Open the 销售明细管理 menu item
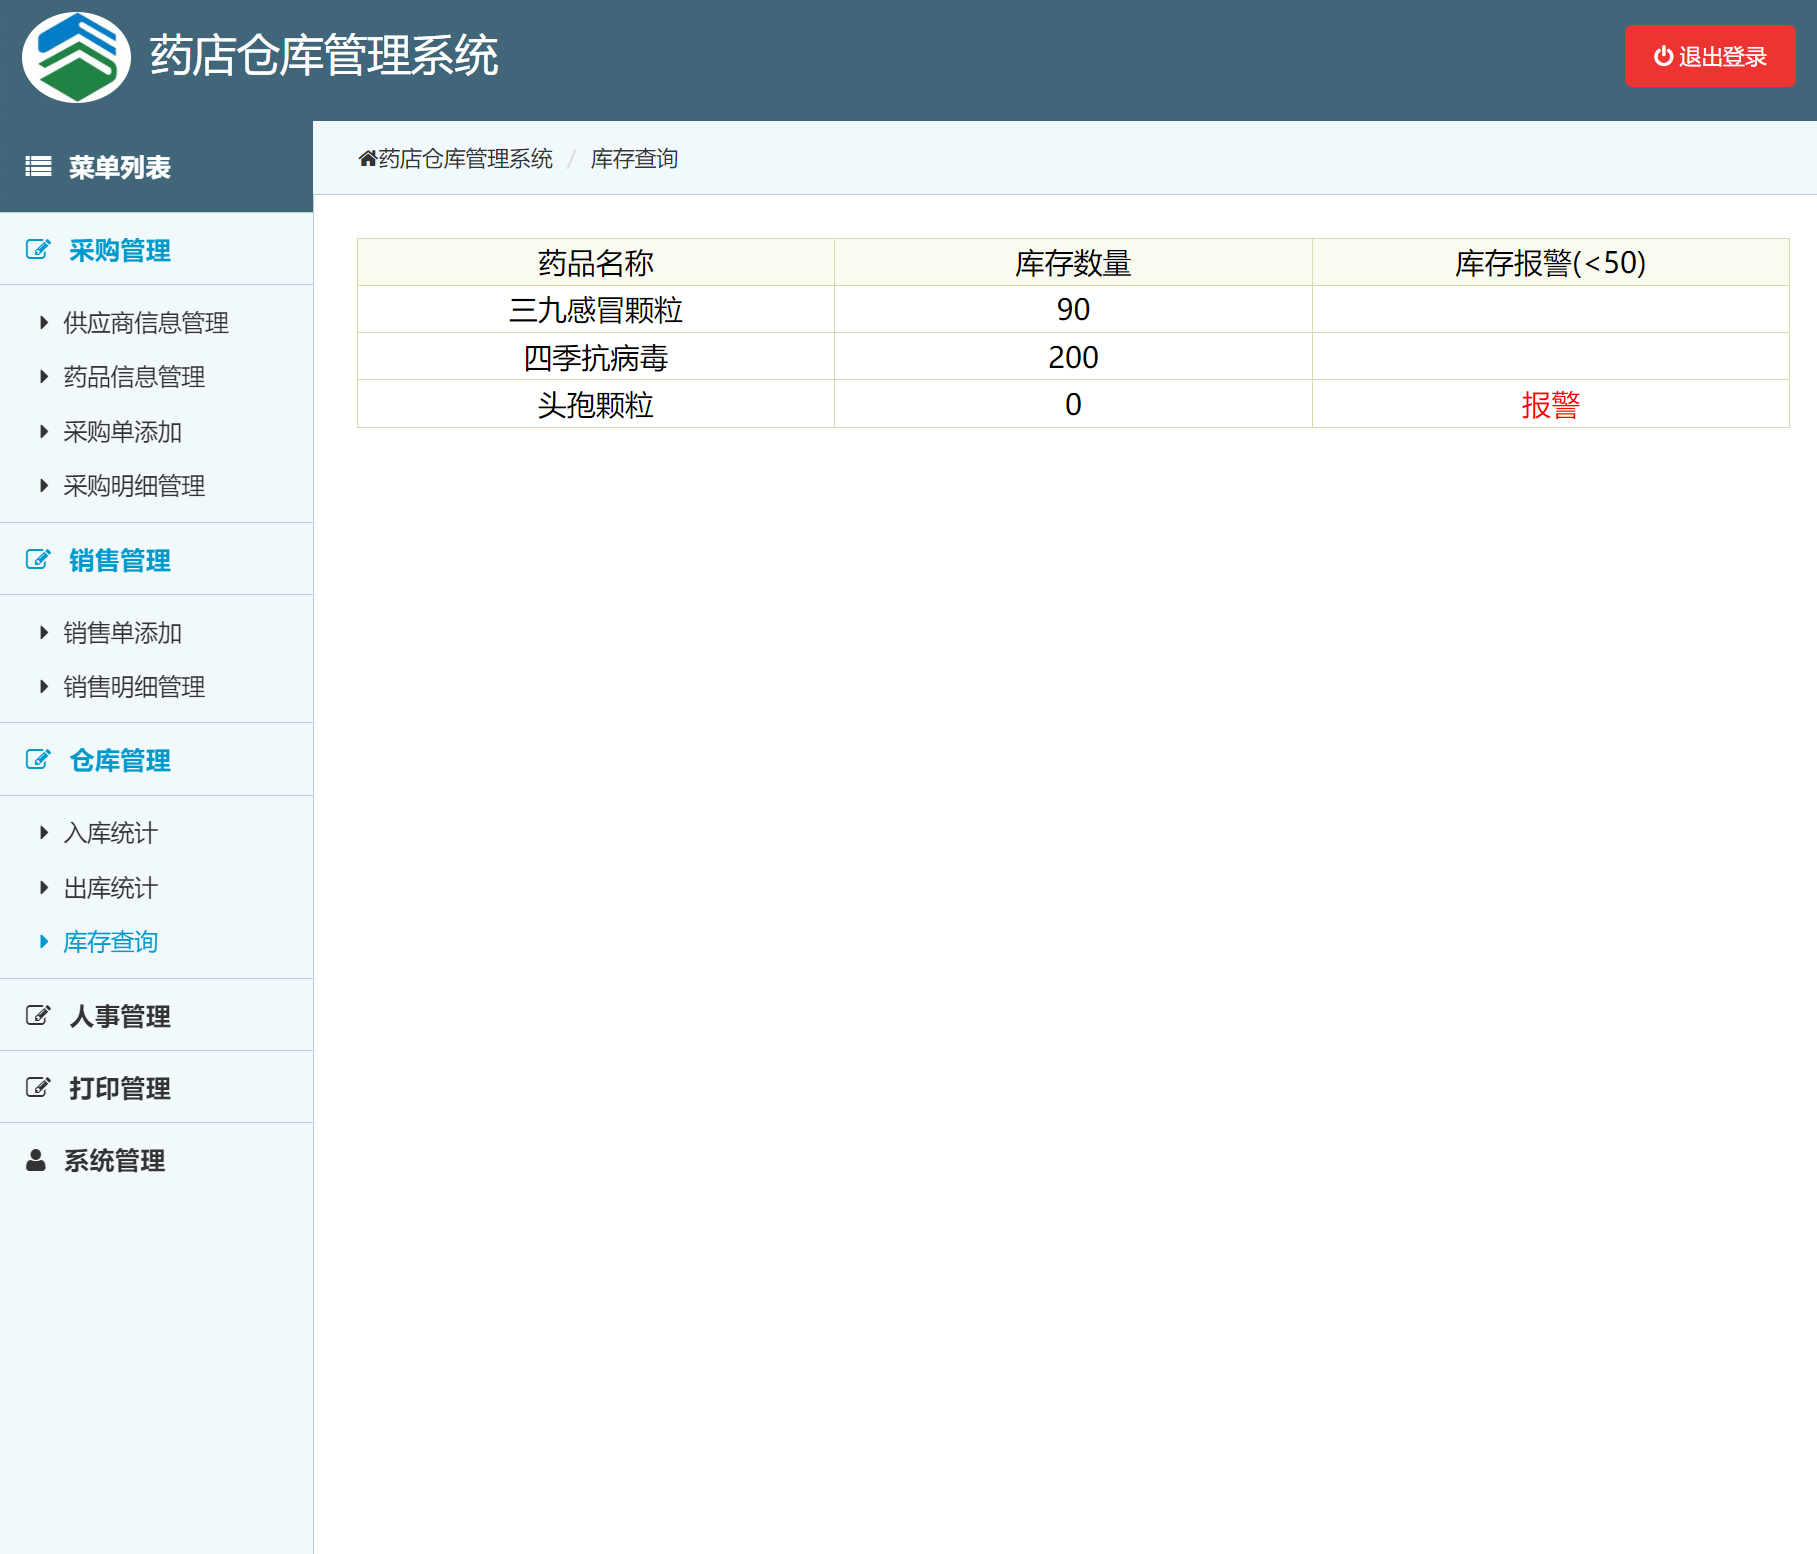 click(134, 687)
